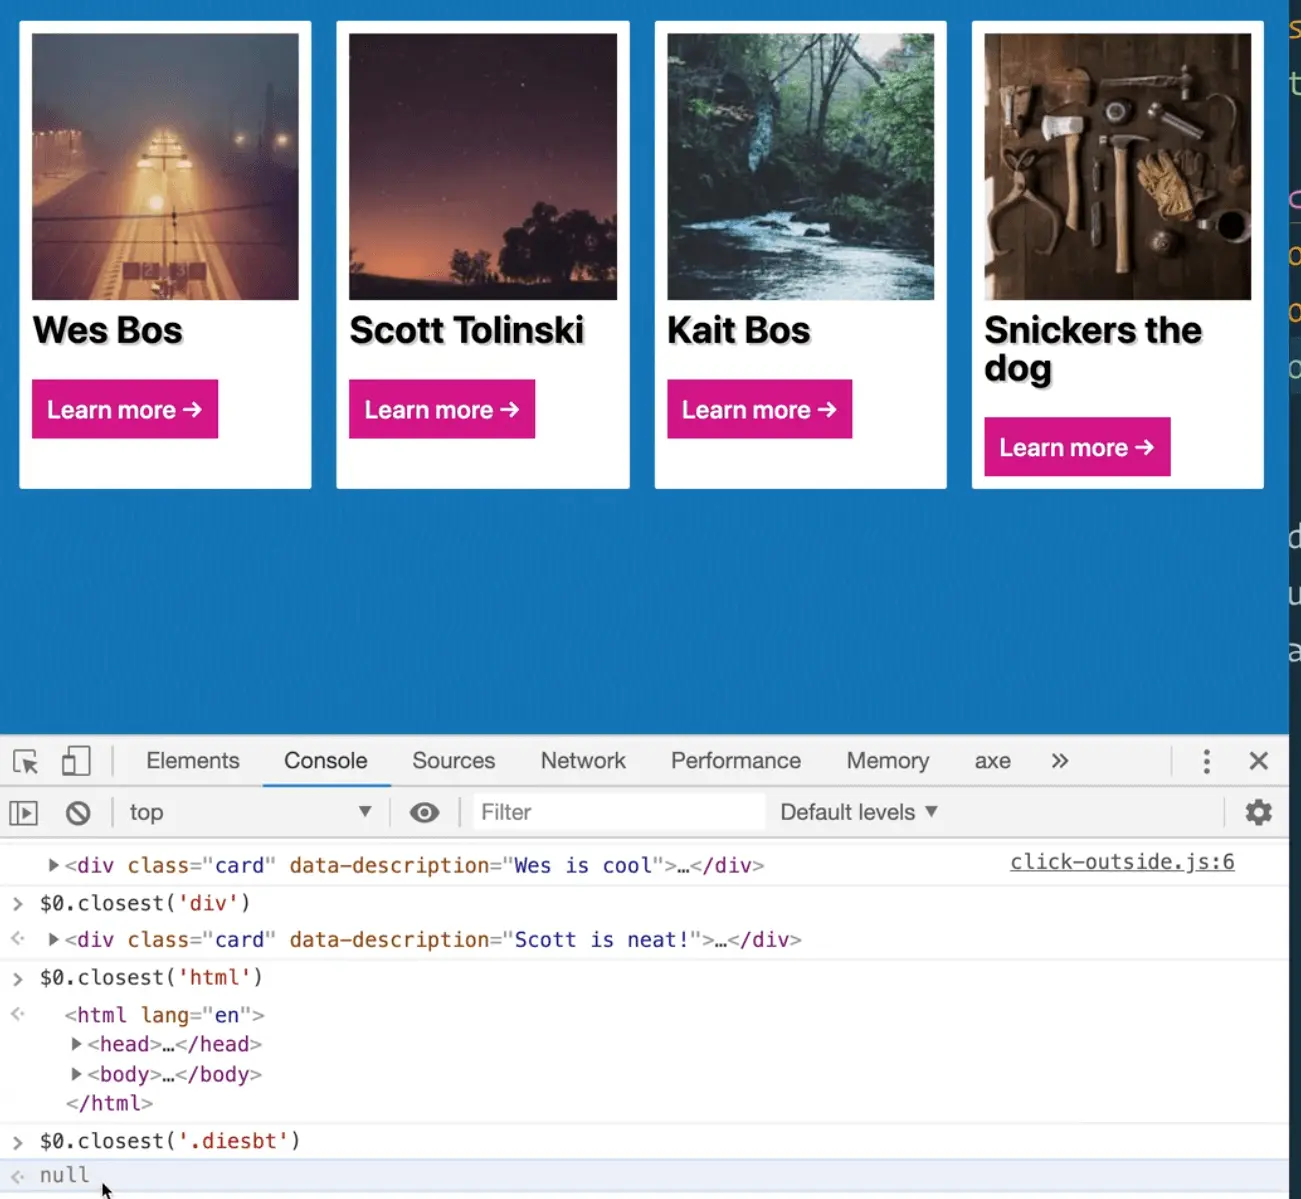Viewport: 1301px width, 1199px height.
Task: Expand the body element node
Action: click(76, 1075)
